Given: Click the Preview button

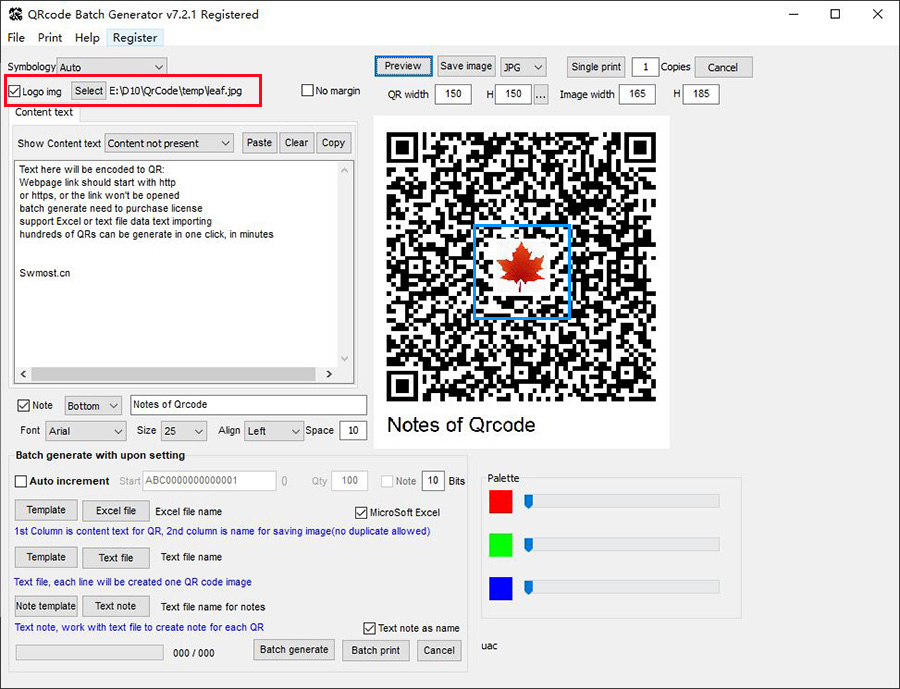Looking at the screenshot, I should point(403,66).
